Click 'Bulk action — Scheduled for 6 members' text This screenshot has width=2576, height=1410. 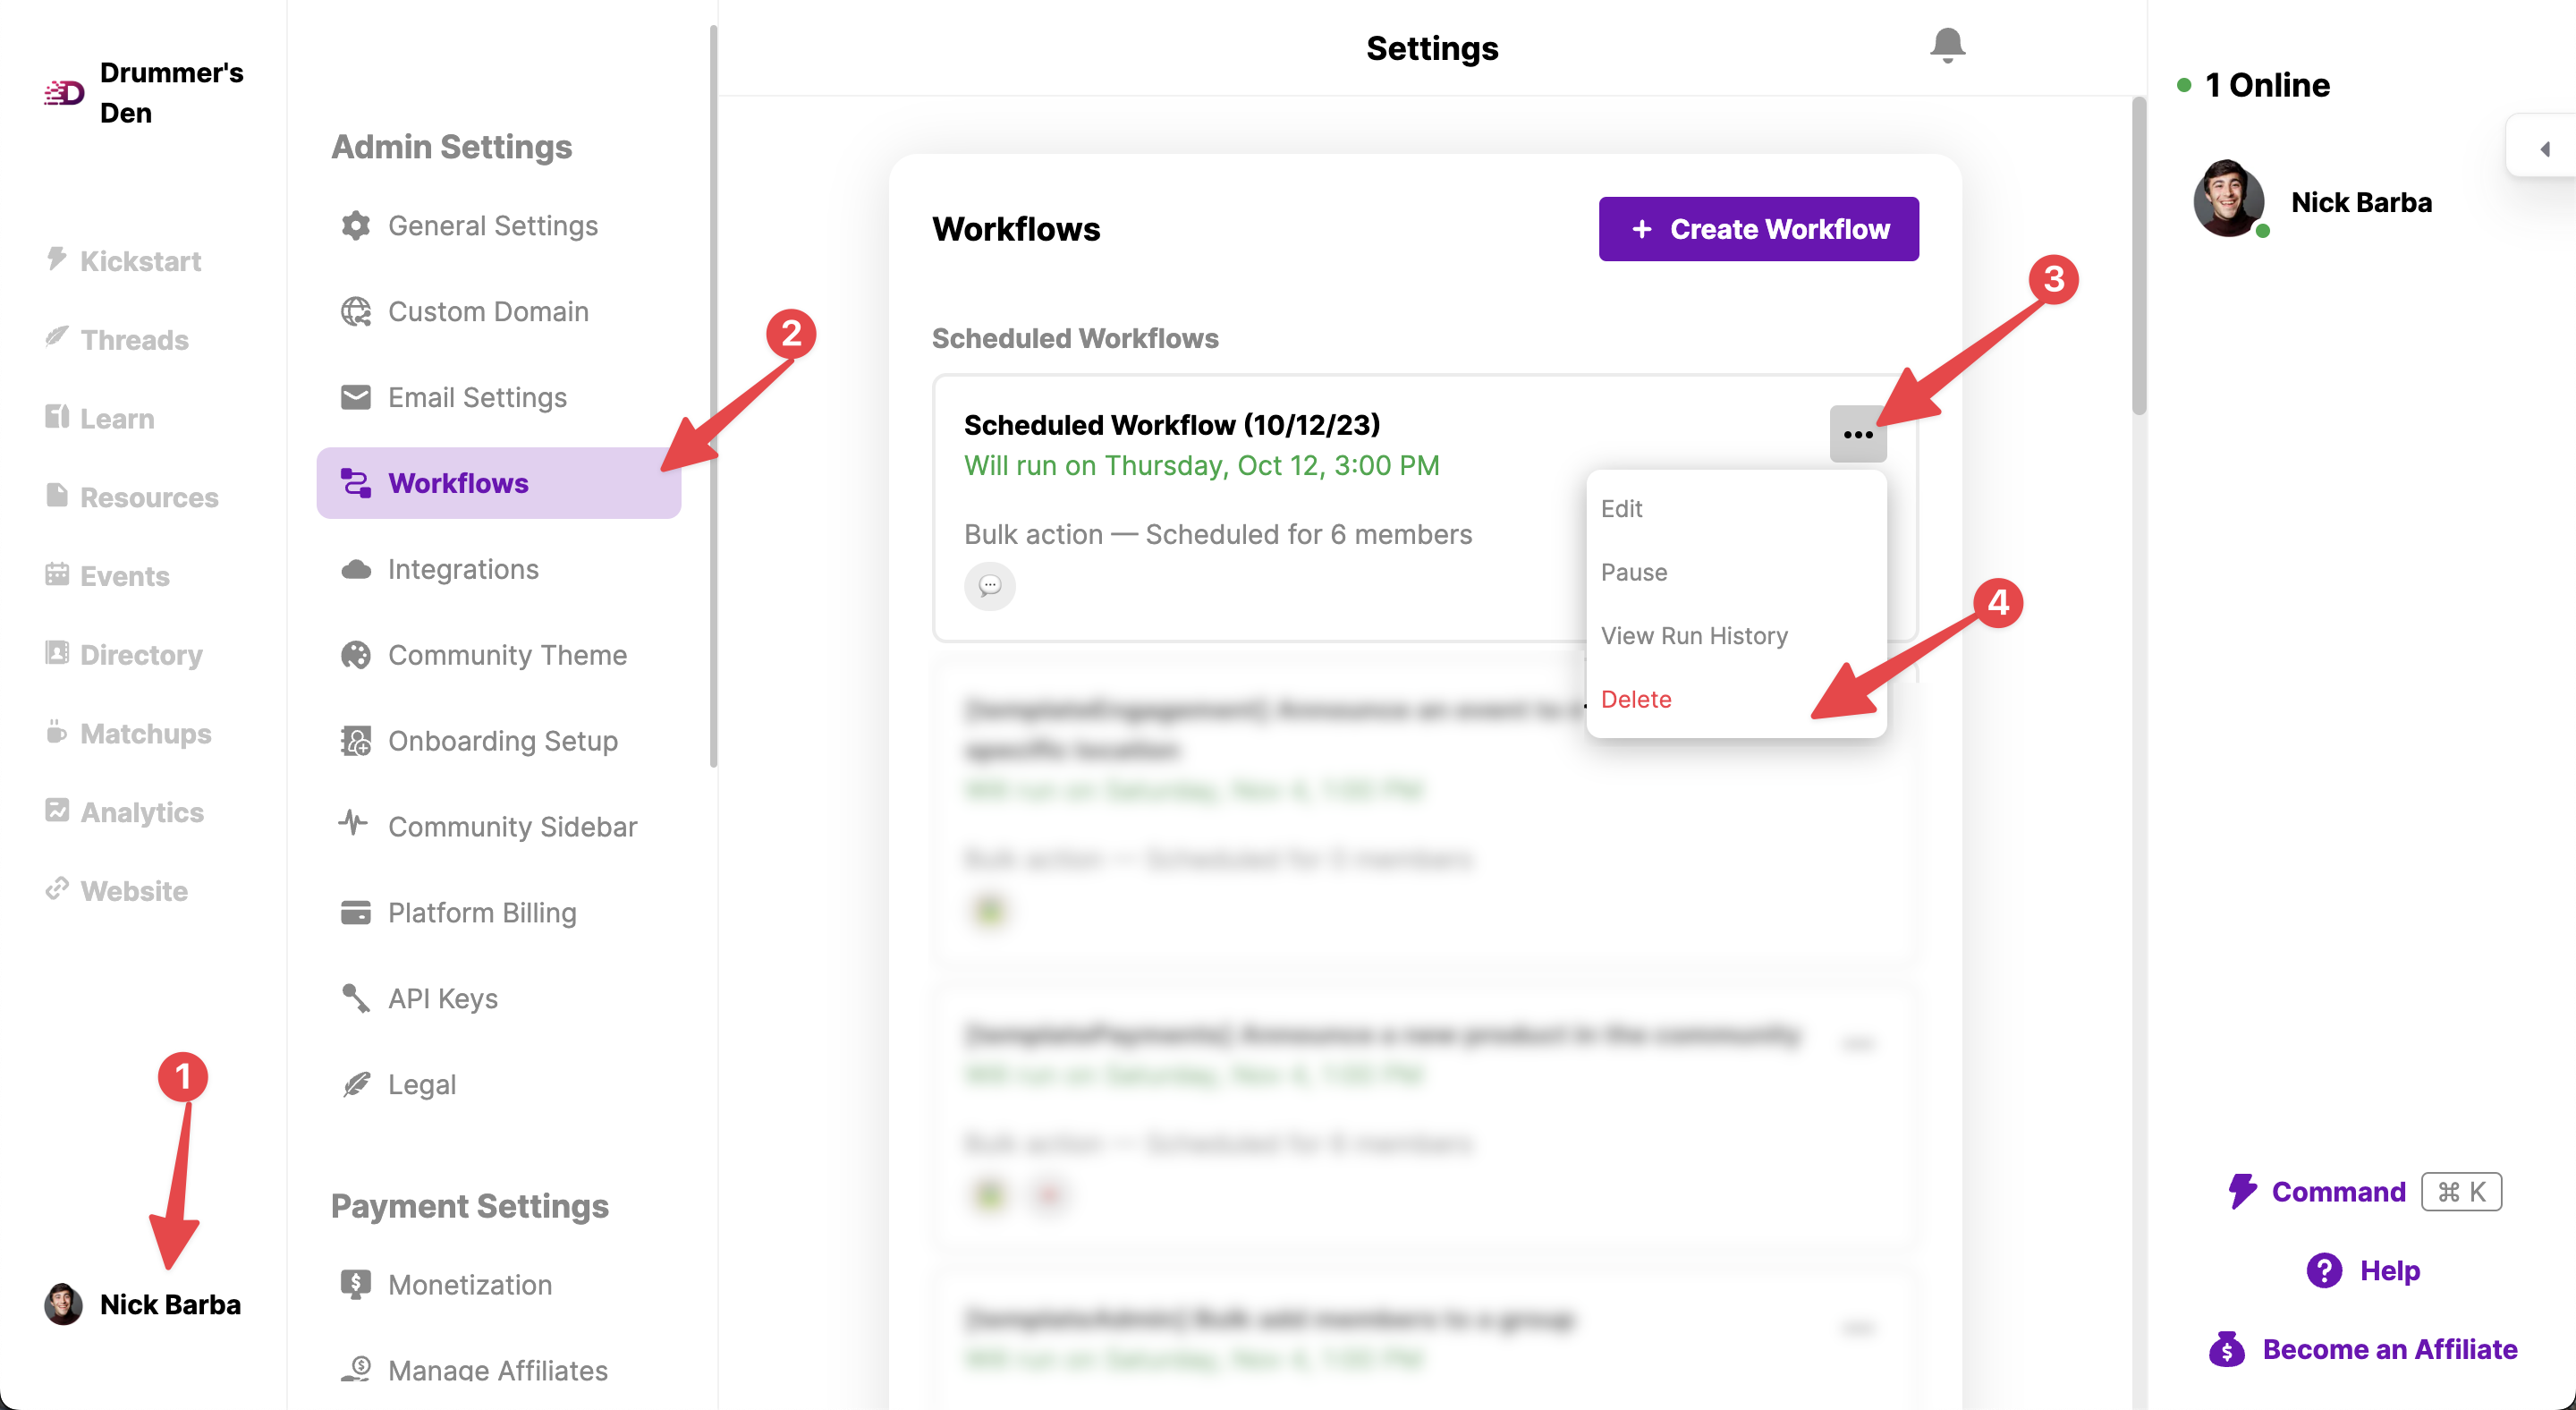(x=1217, y=534)
